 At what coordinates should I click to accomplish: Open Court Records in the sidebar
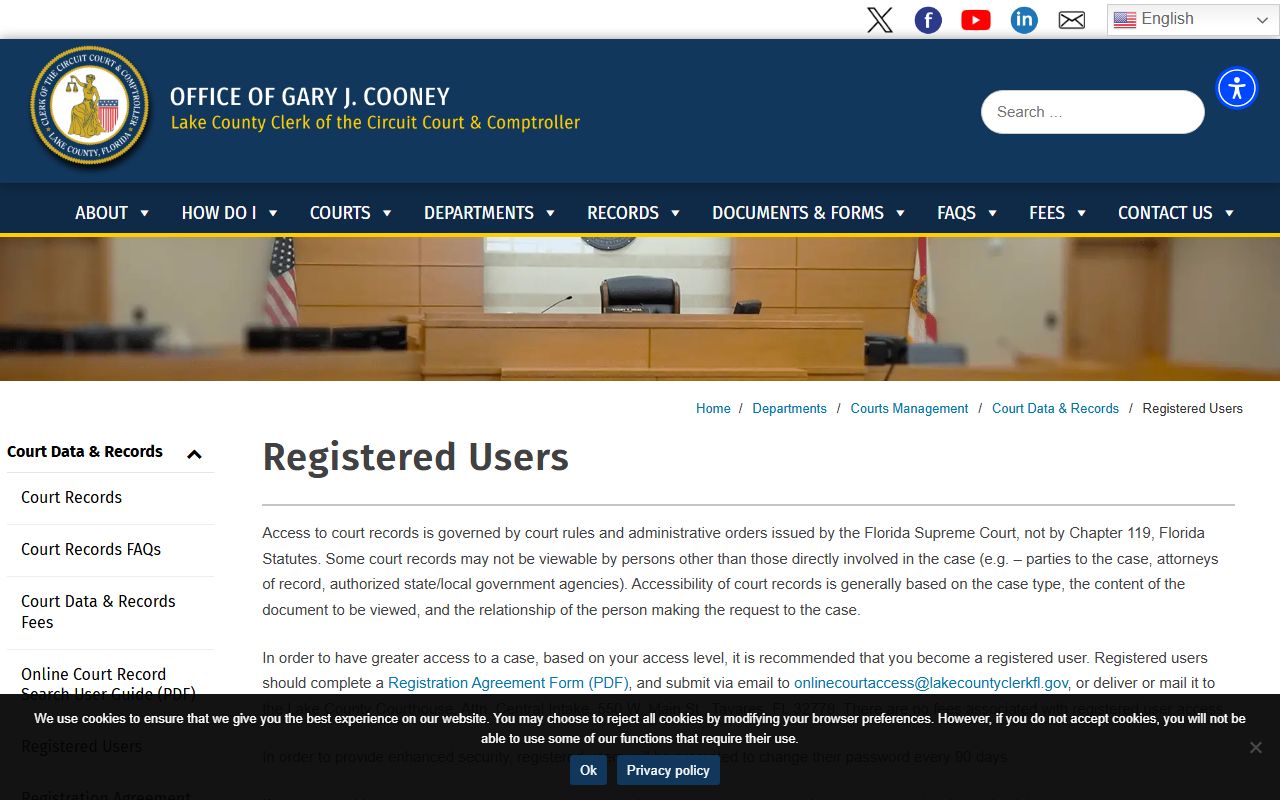71,497
